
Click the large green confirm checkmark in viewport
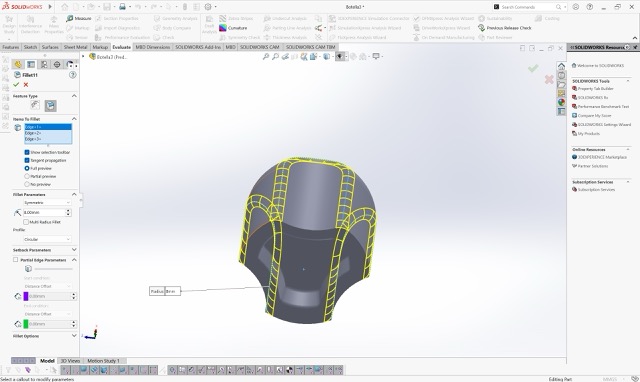point(533,68)
